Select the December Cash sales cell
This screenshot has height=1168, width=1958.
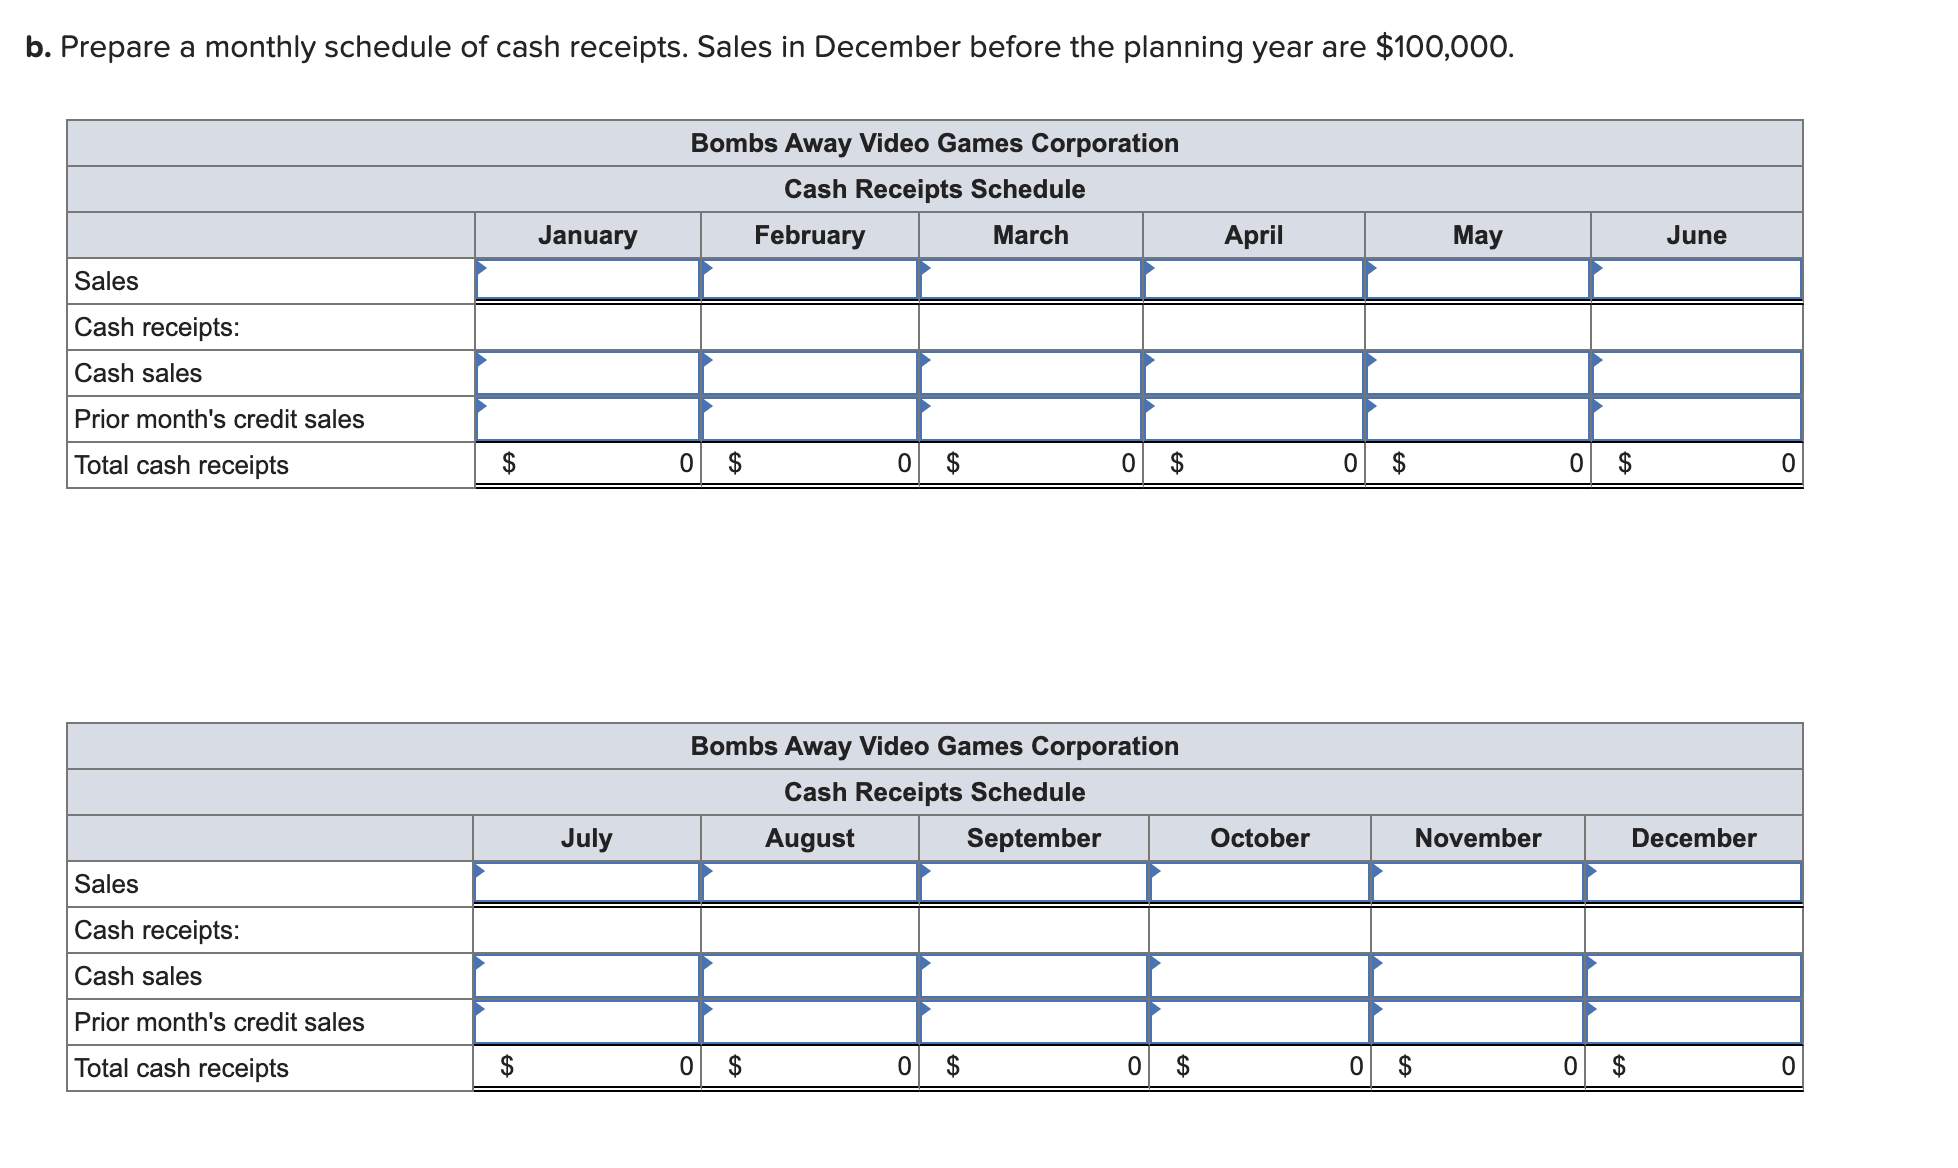[1694, 976]
